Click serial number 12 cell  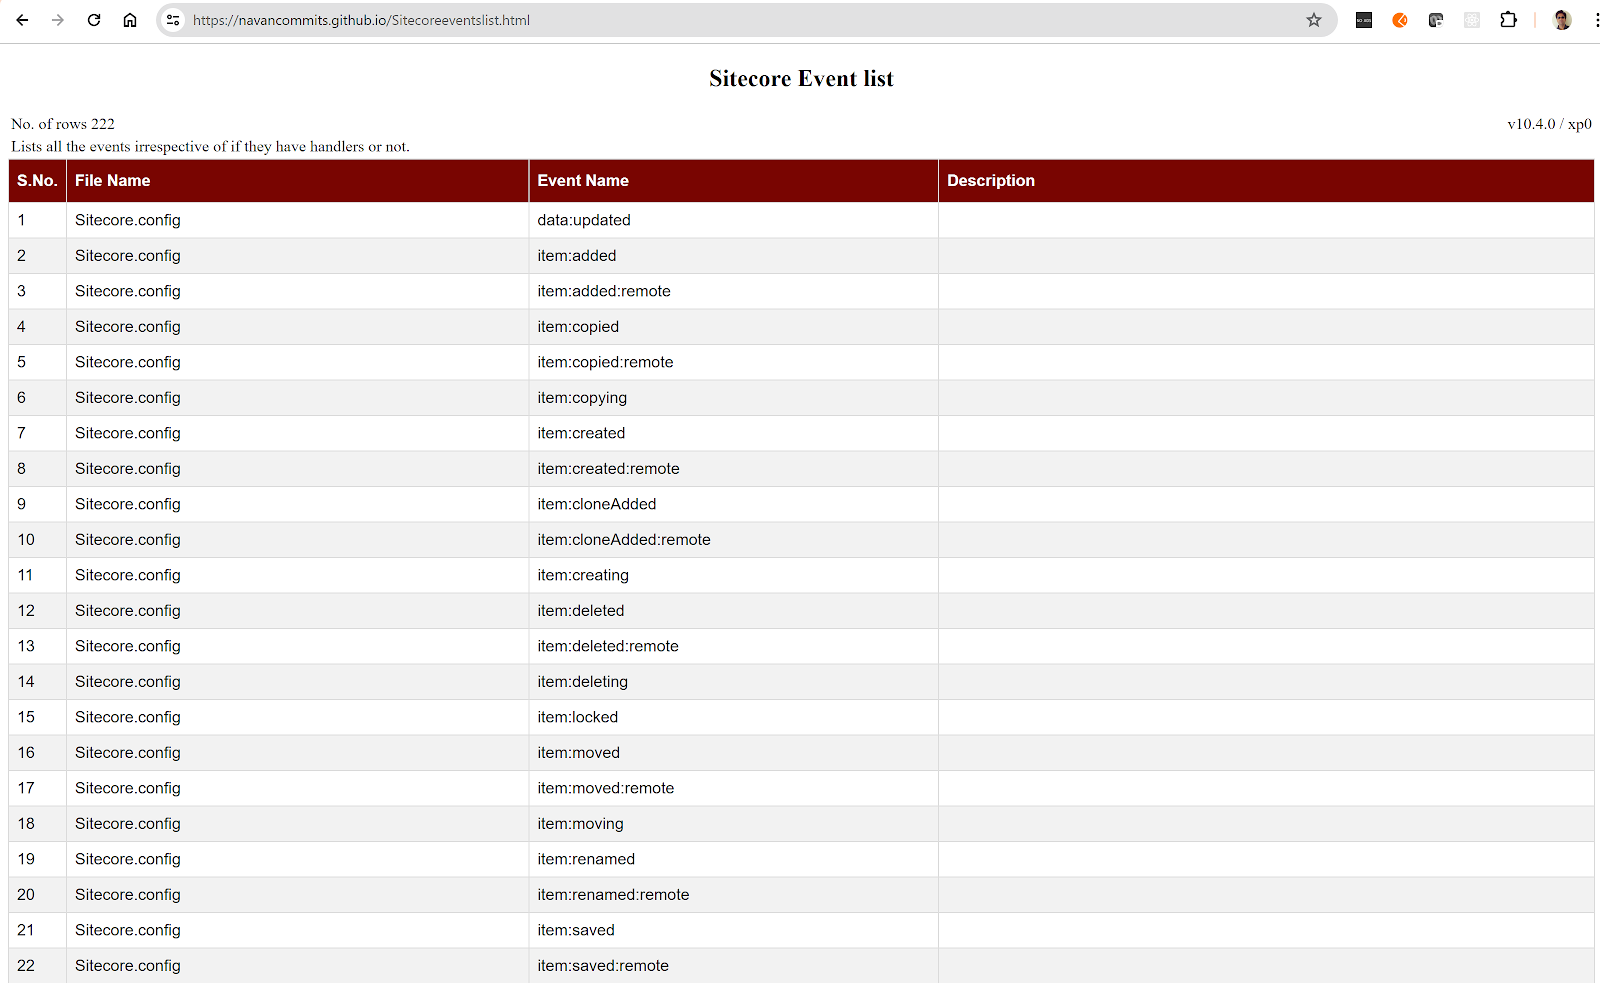coord(37,611)
